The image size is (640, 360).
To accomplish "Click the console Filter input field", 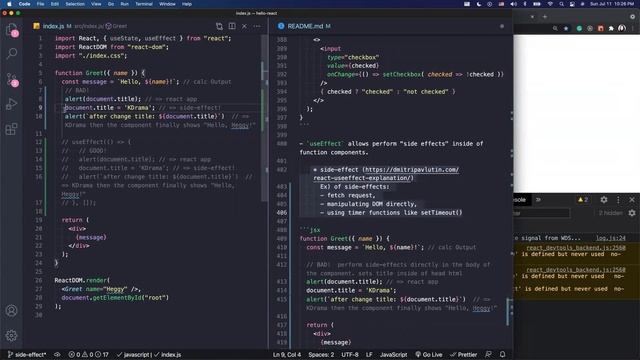I will (542, 213).
